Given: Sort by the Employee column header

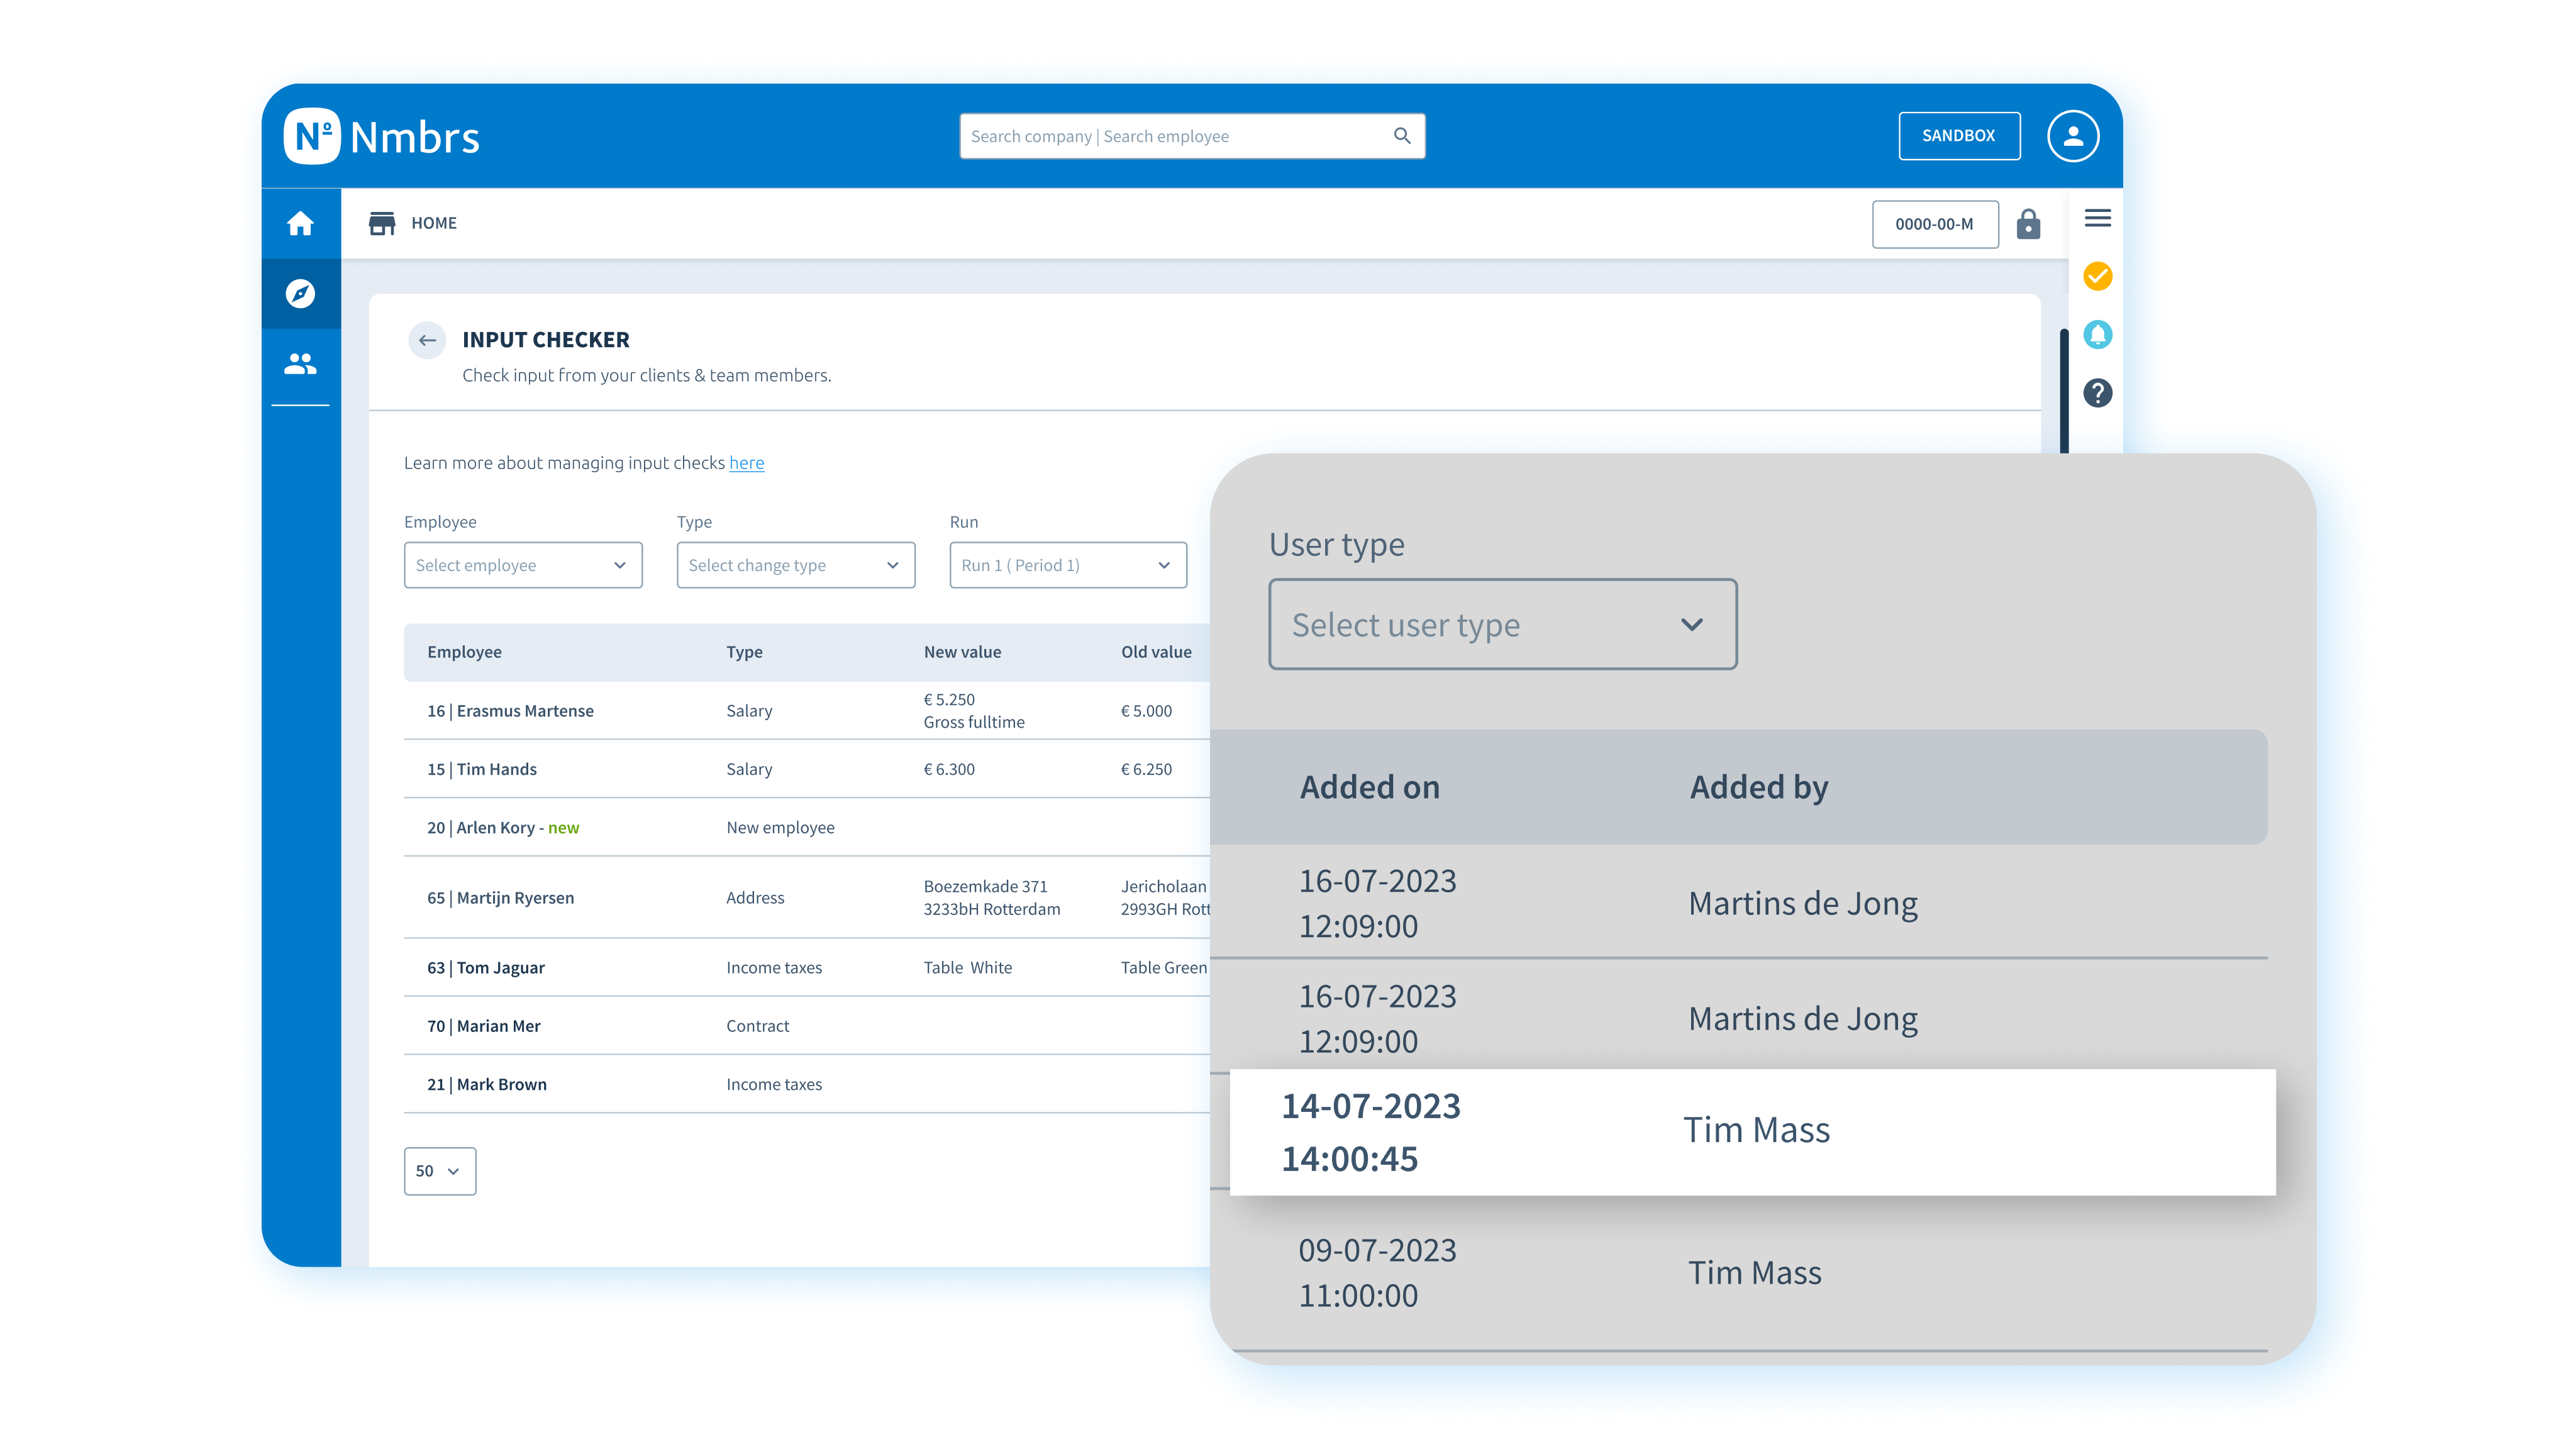Looking at the screenshot, I should 464,652.
